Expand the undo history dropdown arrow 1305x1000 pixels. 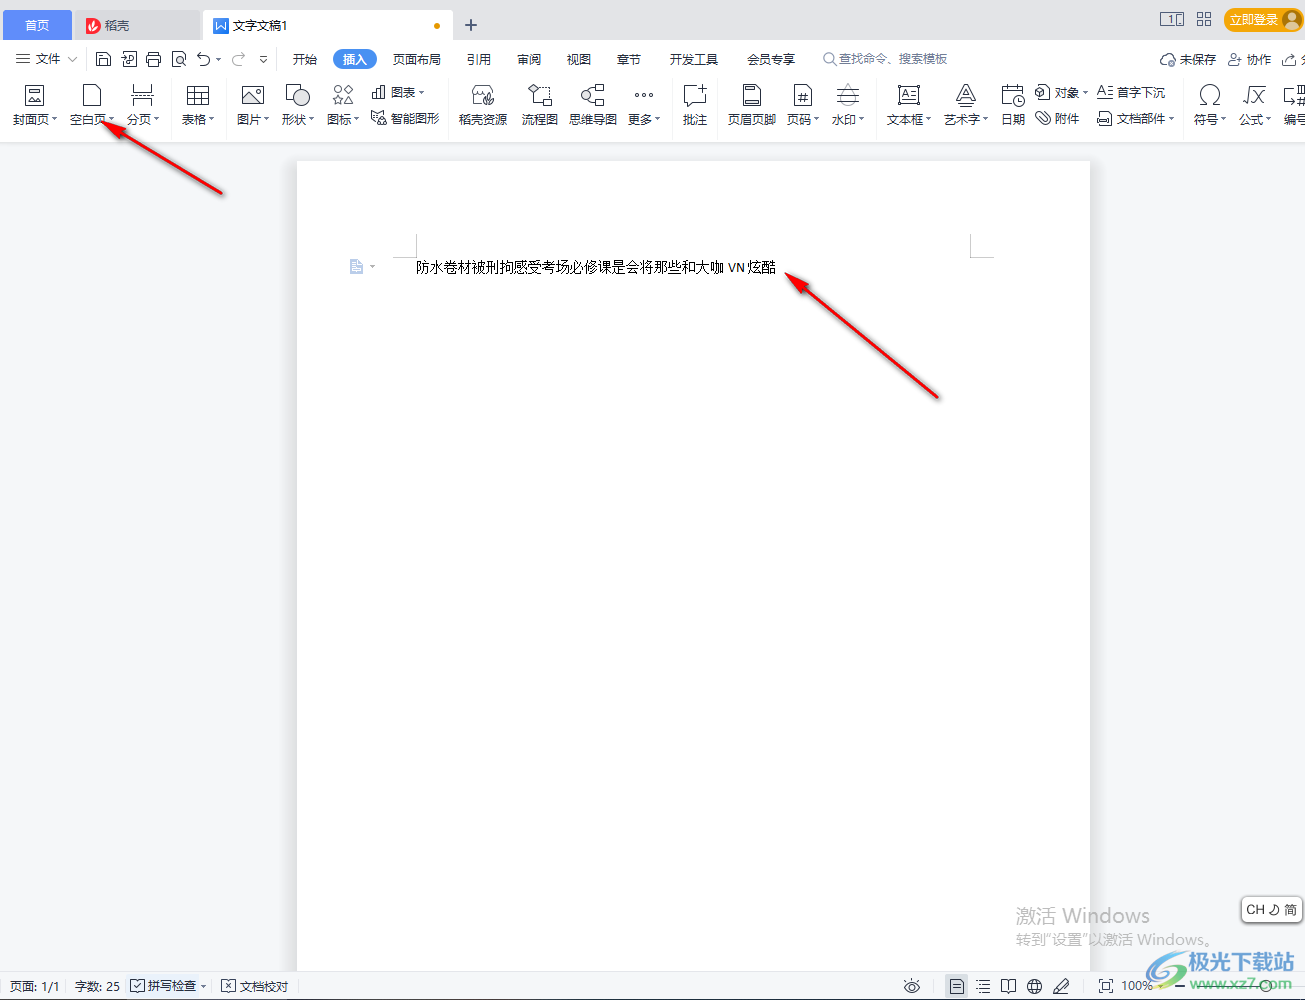coord(219,60)
